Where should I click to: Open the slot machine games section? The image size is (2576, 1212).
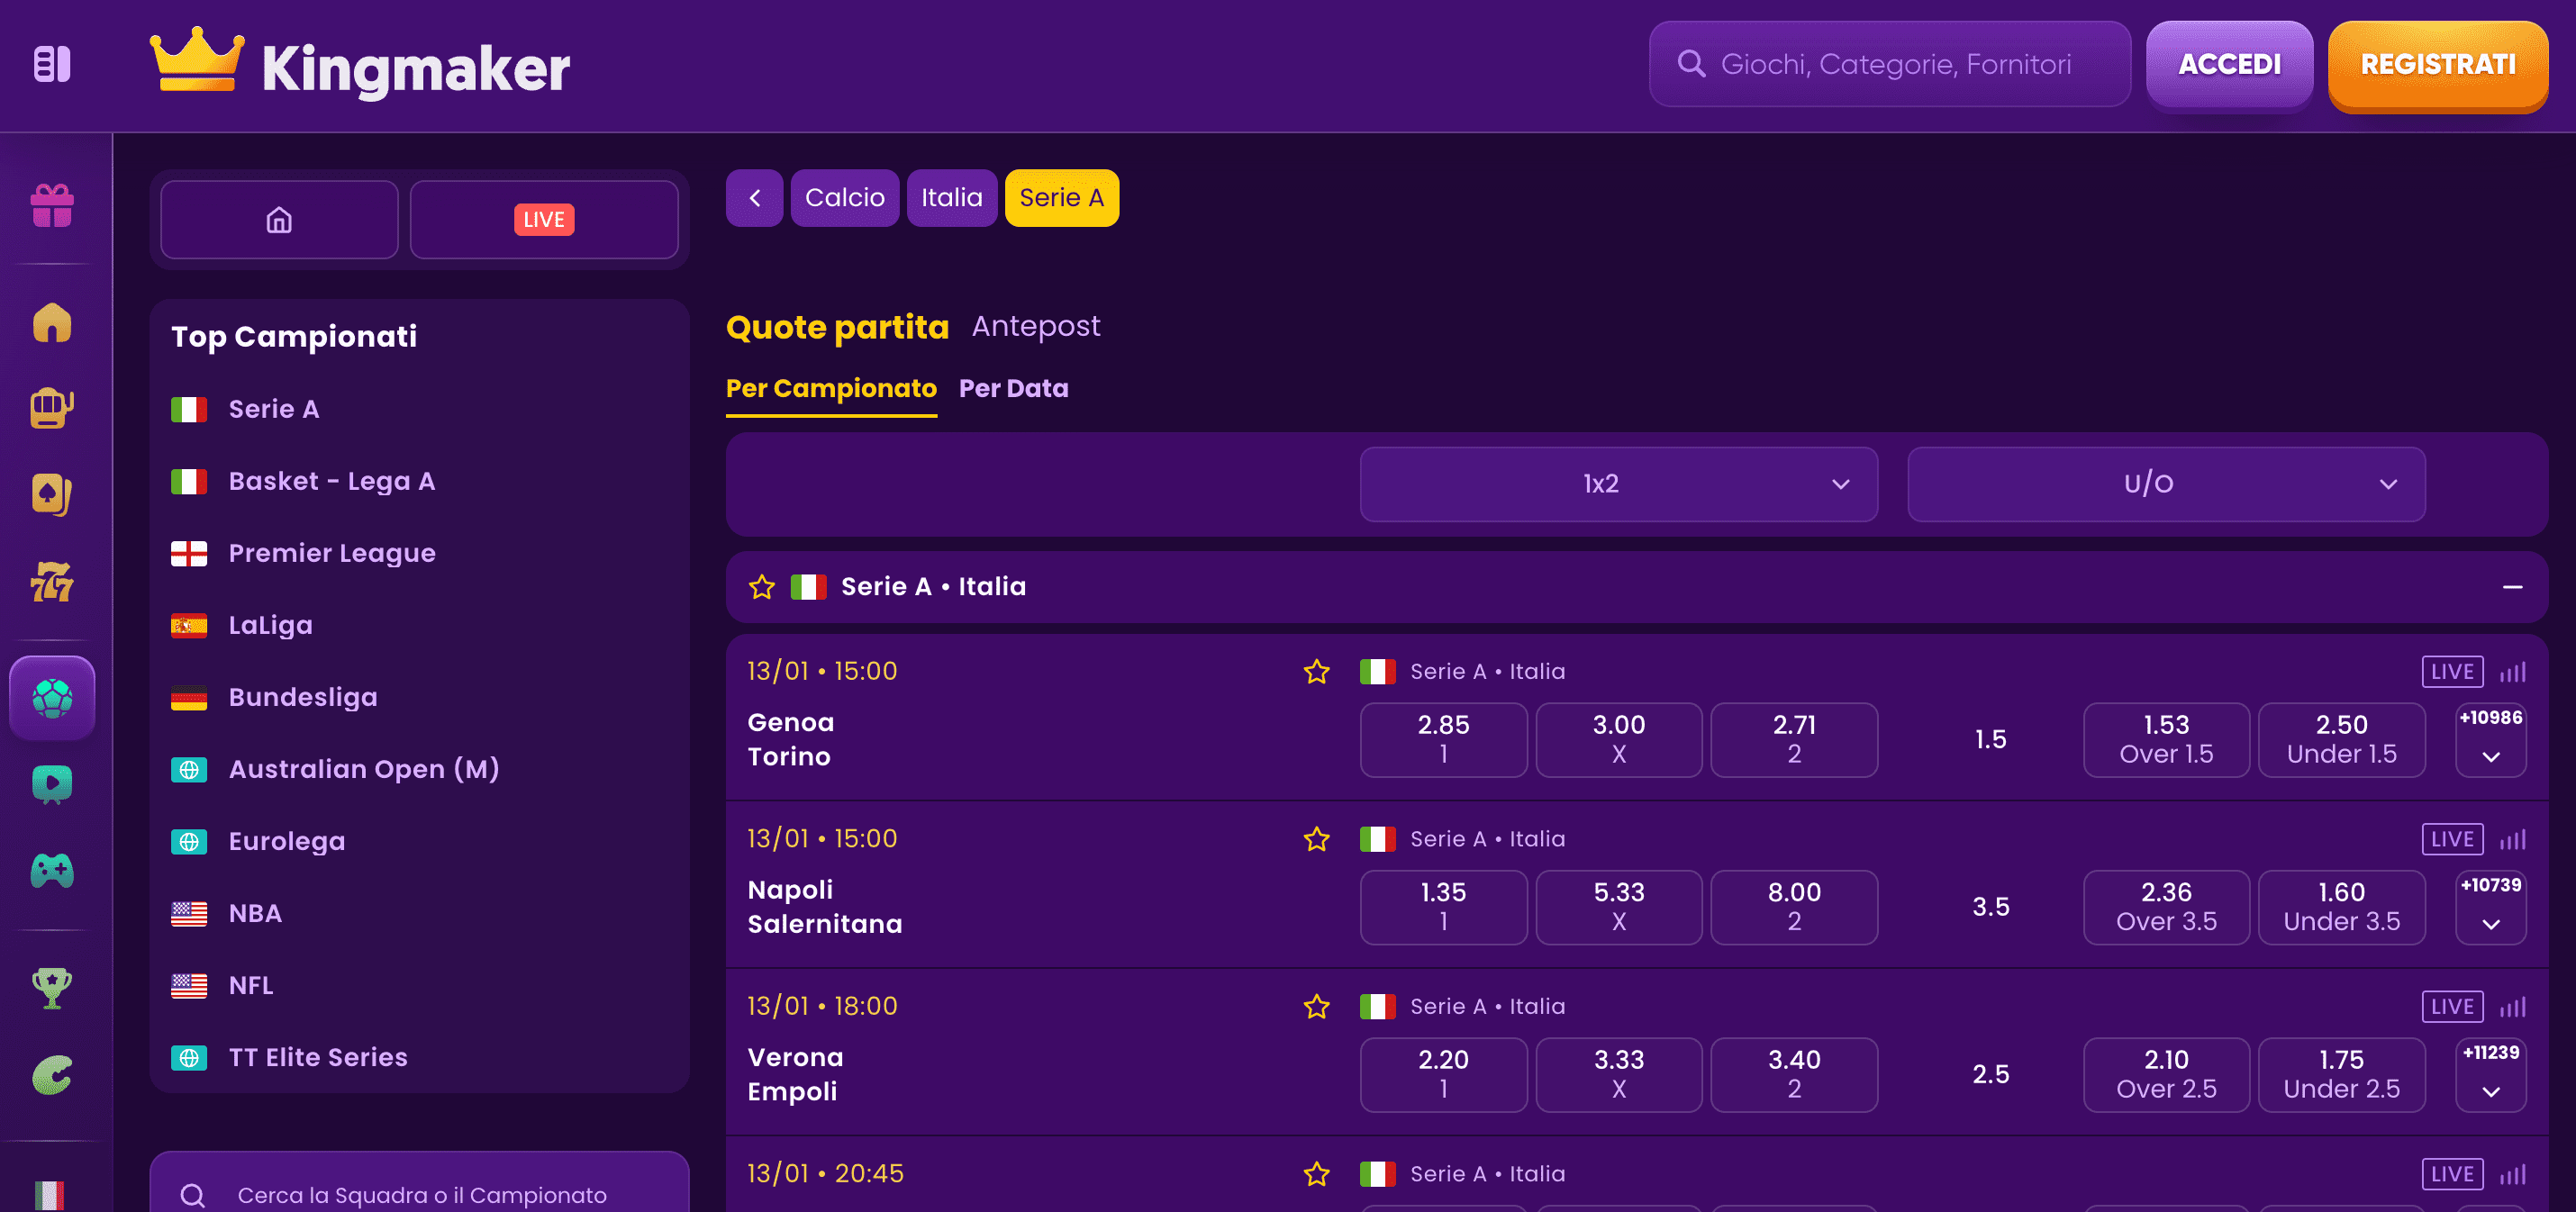(51, 407)
